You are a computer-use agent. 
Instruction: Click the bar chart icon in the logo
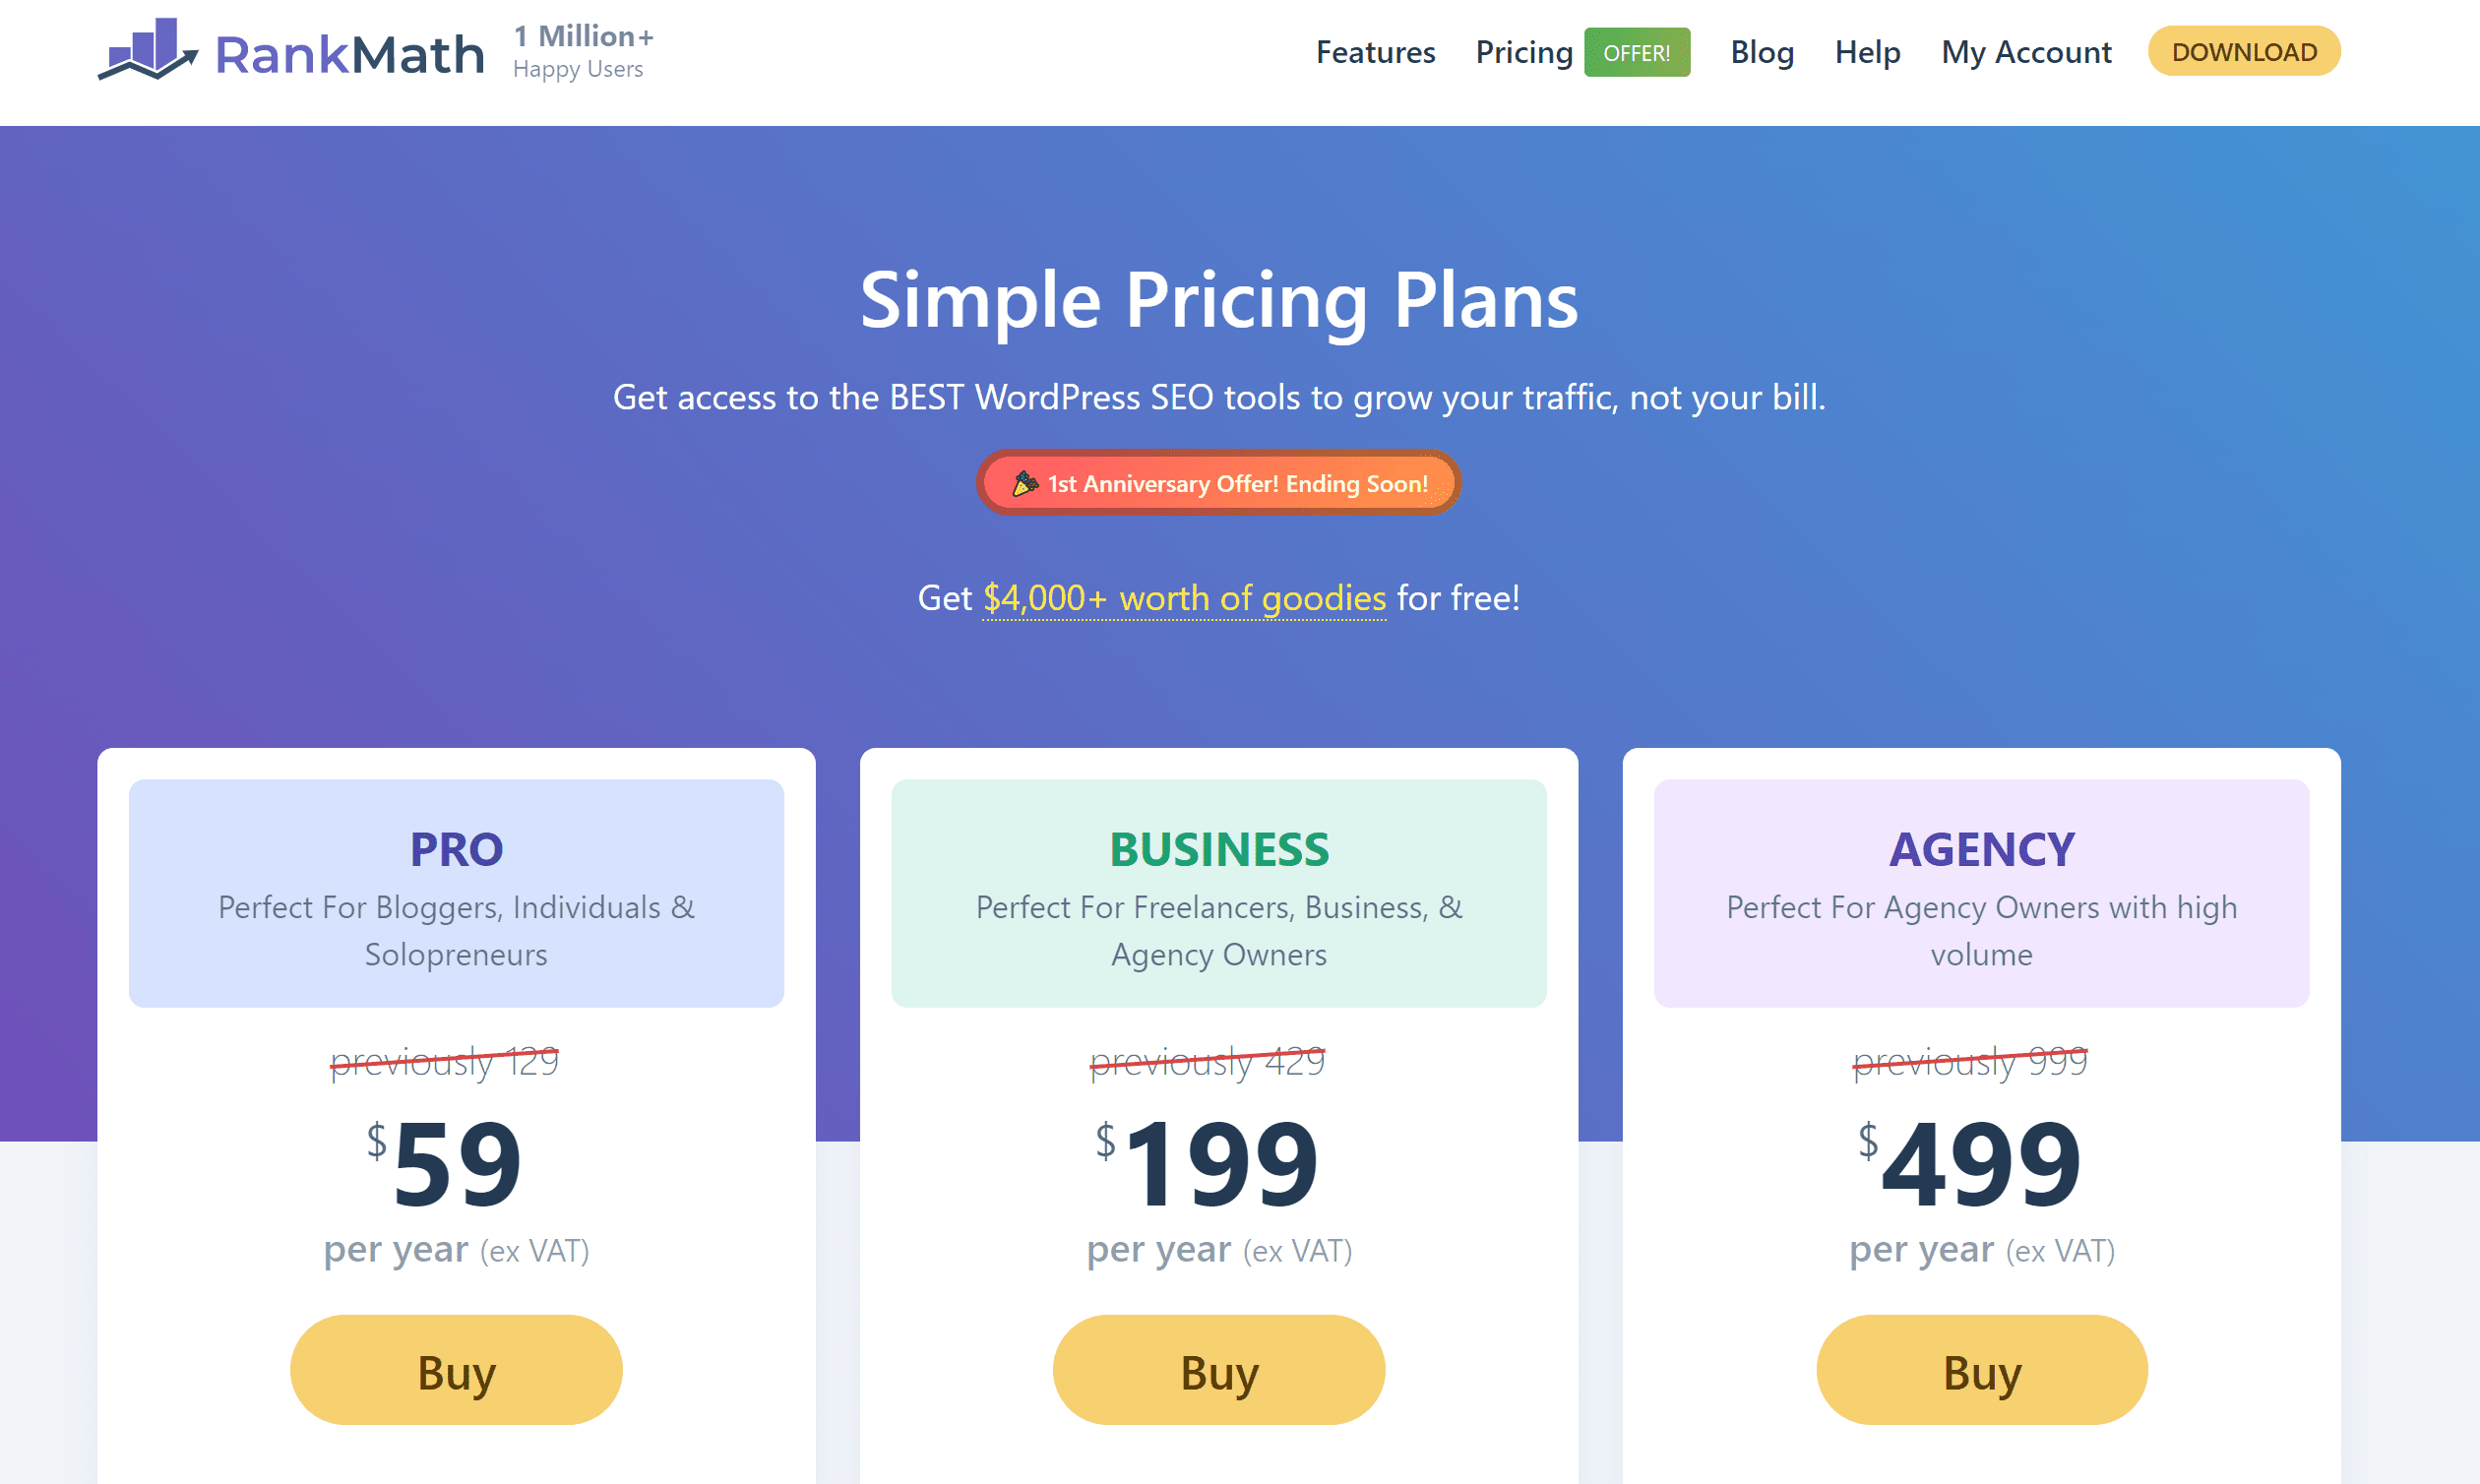[x=148, y=48]
